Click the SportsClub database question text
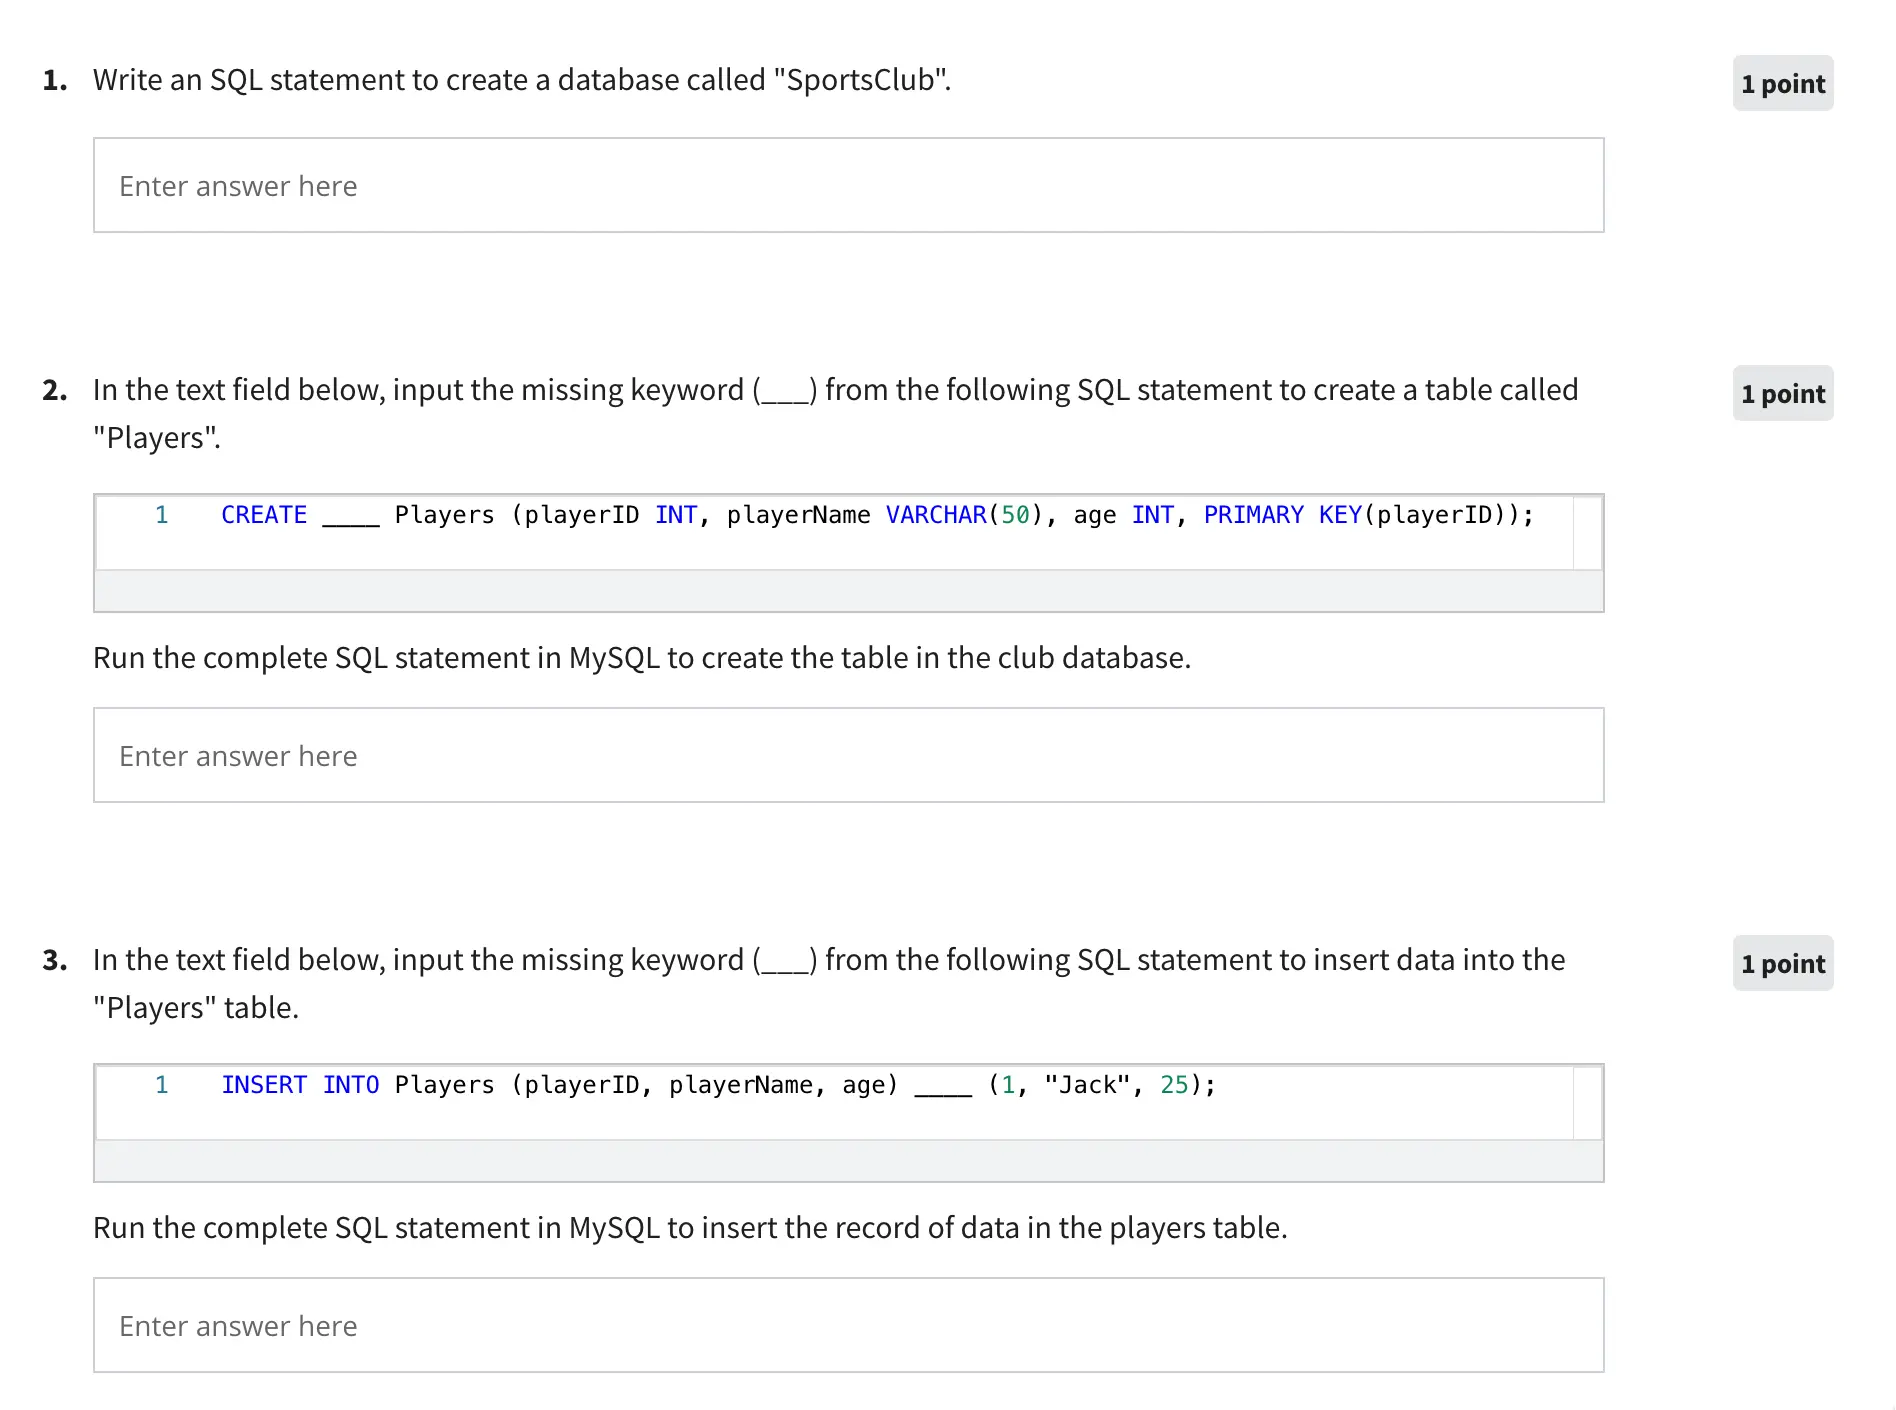Image resolution: width=1896 pixels, height=1410 pixels. pyautogui.click(x=521, y=80)
